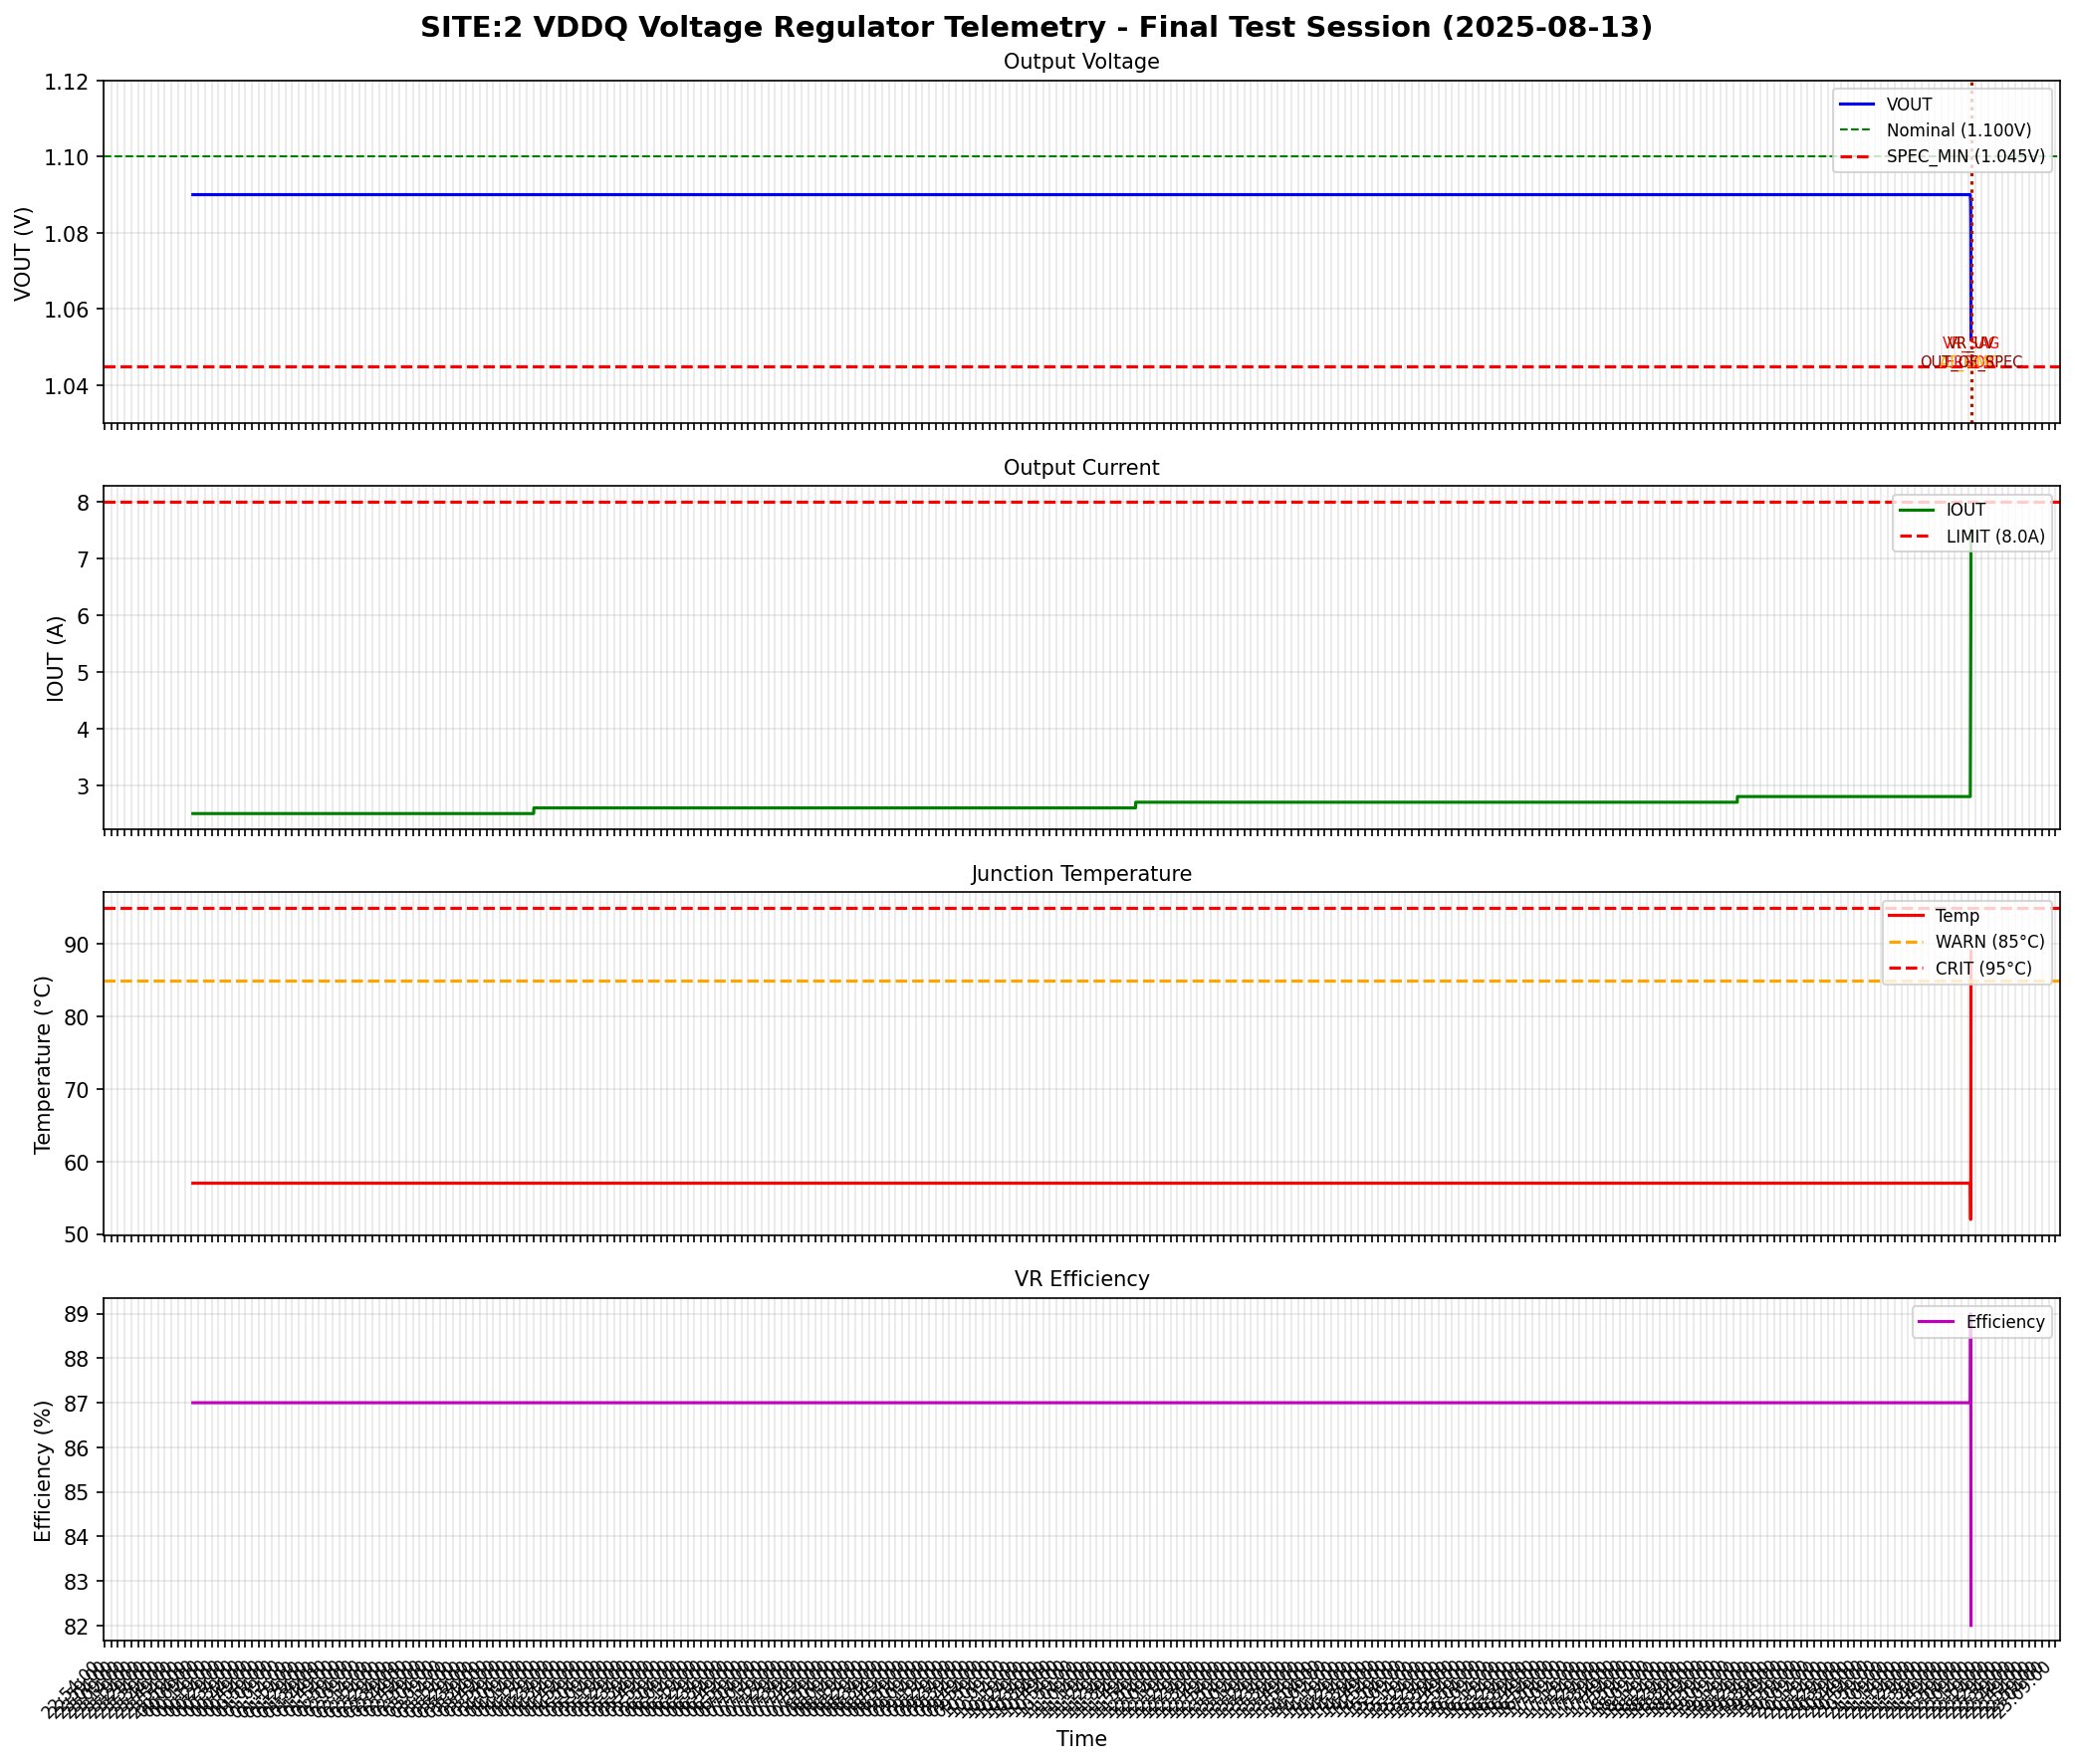Click the Time axis label at the bottom
The width and height of the screenshot is (2075, 1764).
pos(1080,1739)
